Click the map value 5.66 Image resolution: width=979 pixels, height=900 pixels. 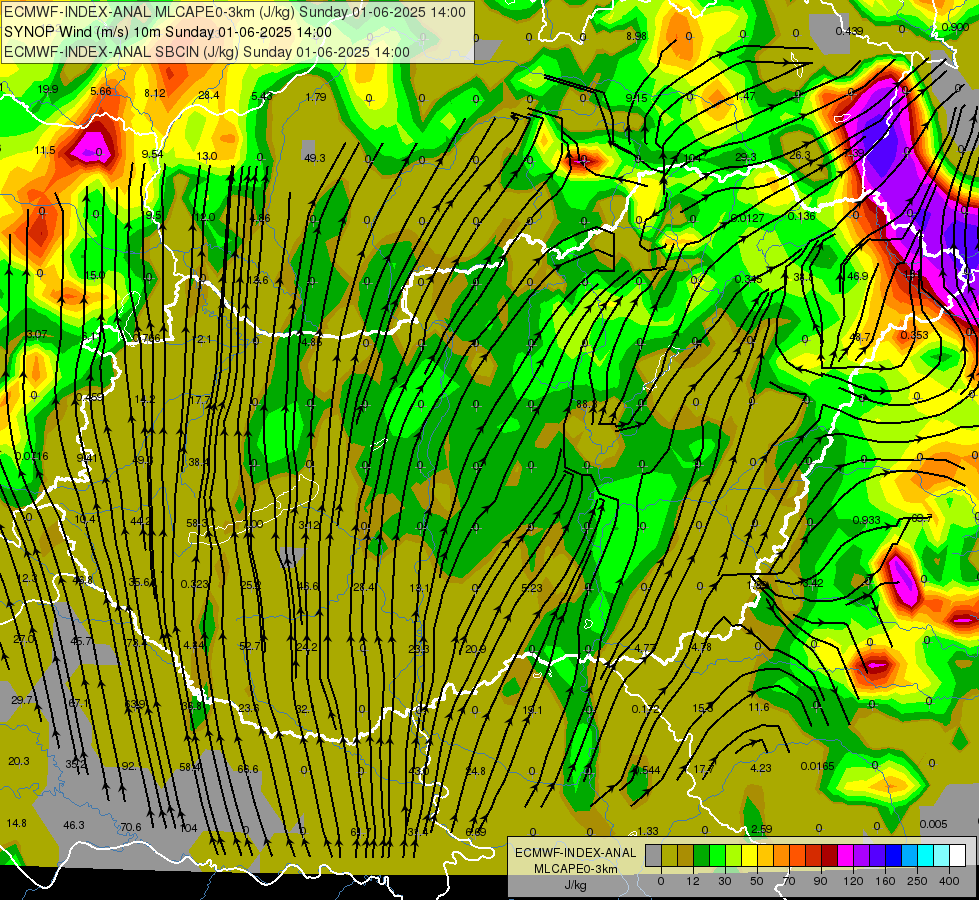pyautogui.click(x=101, y=91)
